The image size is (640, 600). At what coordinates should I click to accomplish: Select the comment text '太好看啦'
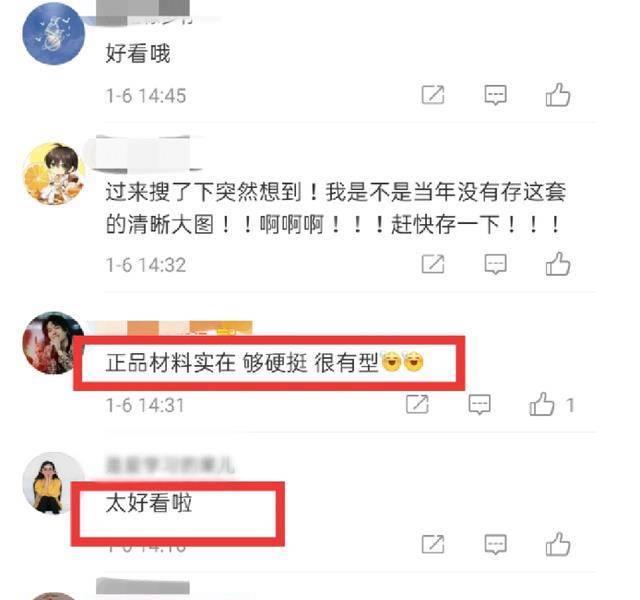(149, 502)
